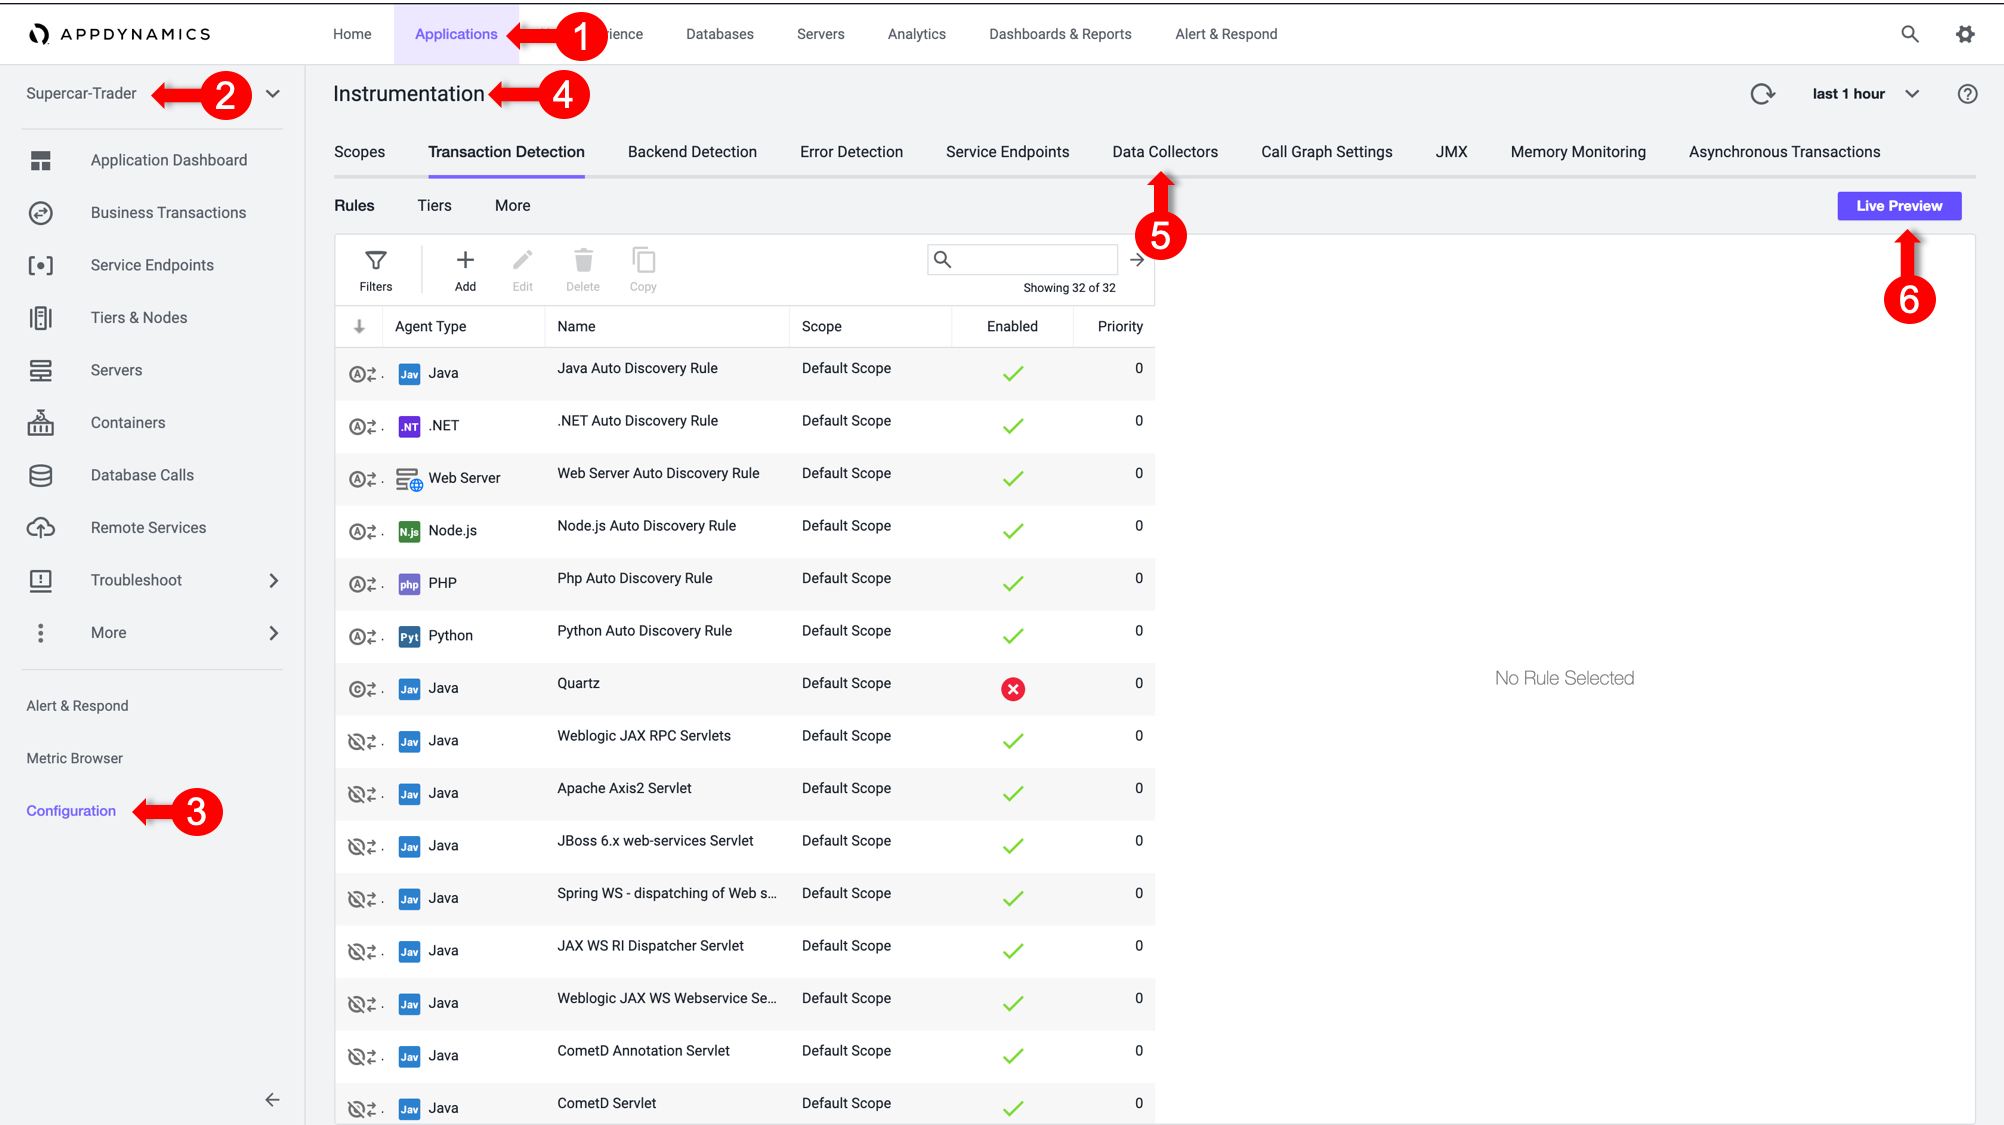This screenshot has height=1125, width=2004.
Task: Toggle enabled check for Python Auto Discovery Rule
Action: coord(1013,636)
